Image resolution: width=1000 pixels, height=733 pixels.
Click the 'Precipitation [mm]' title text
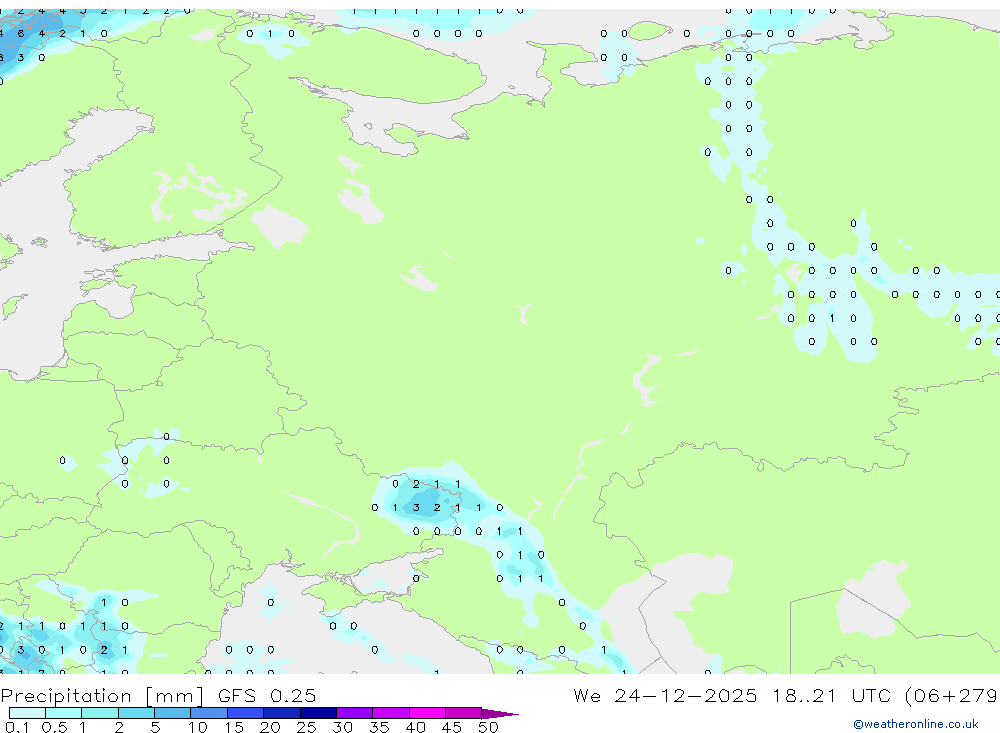(102, 696)
